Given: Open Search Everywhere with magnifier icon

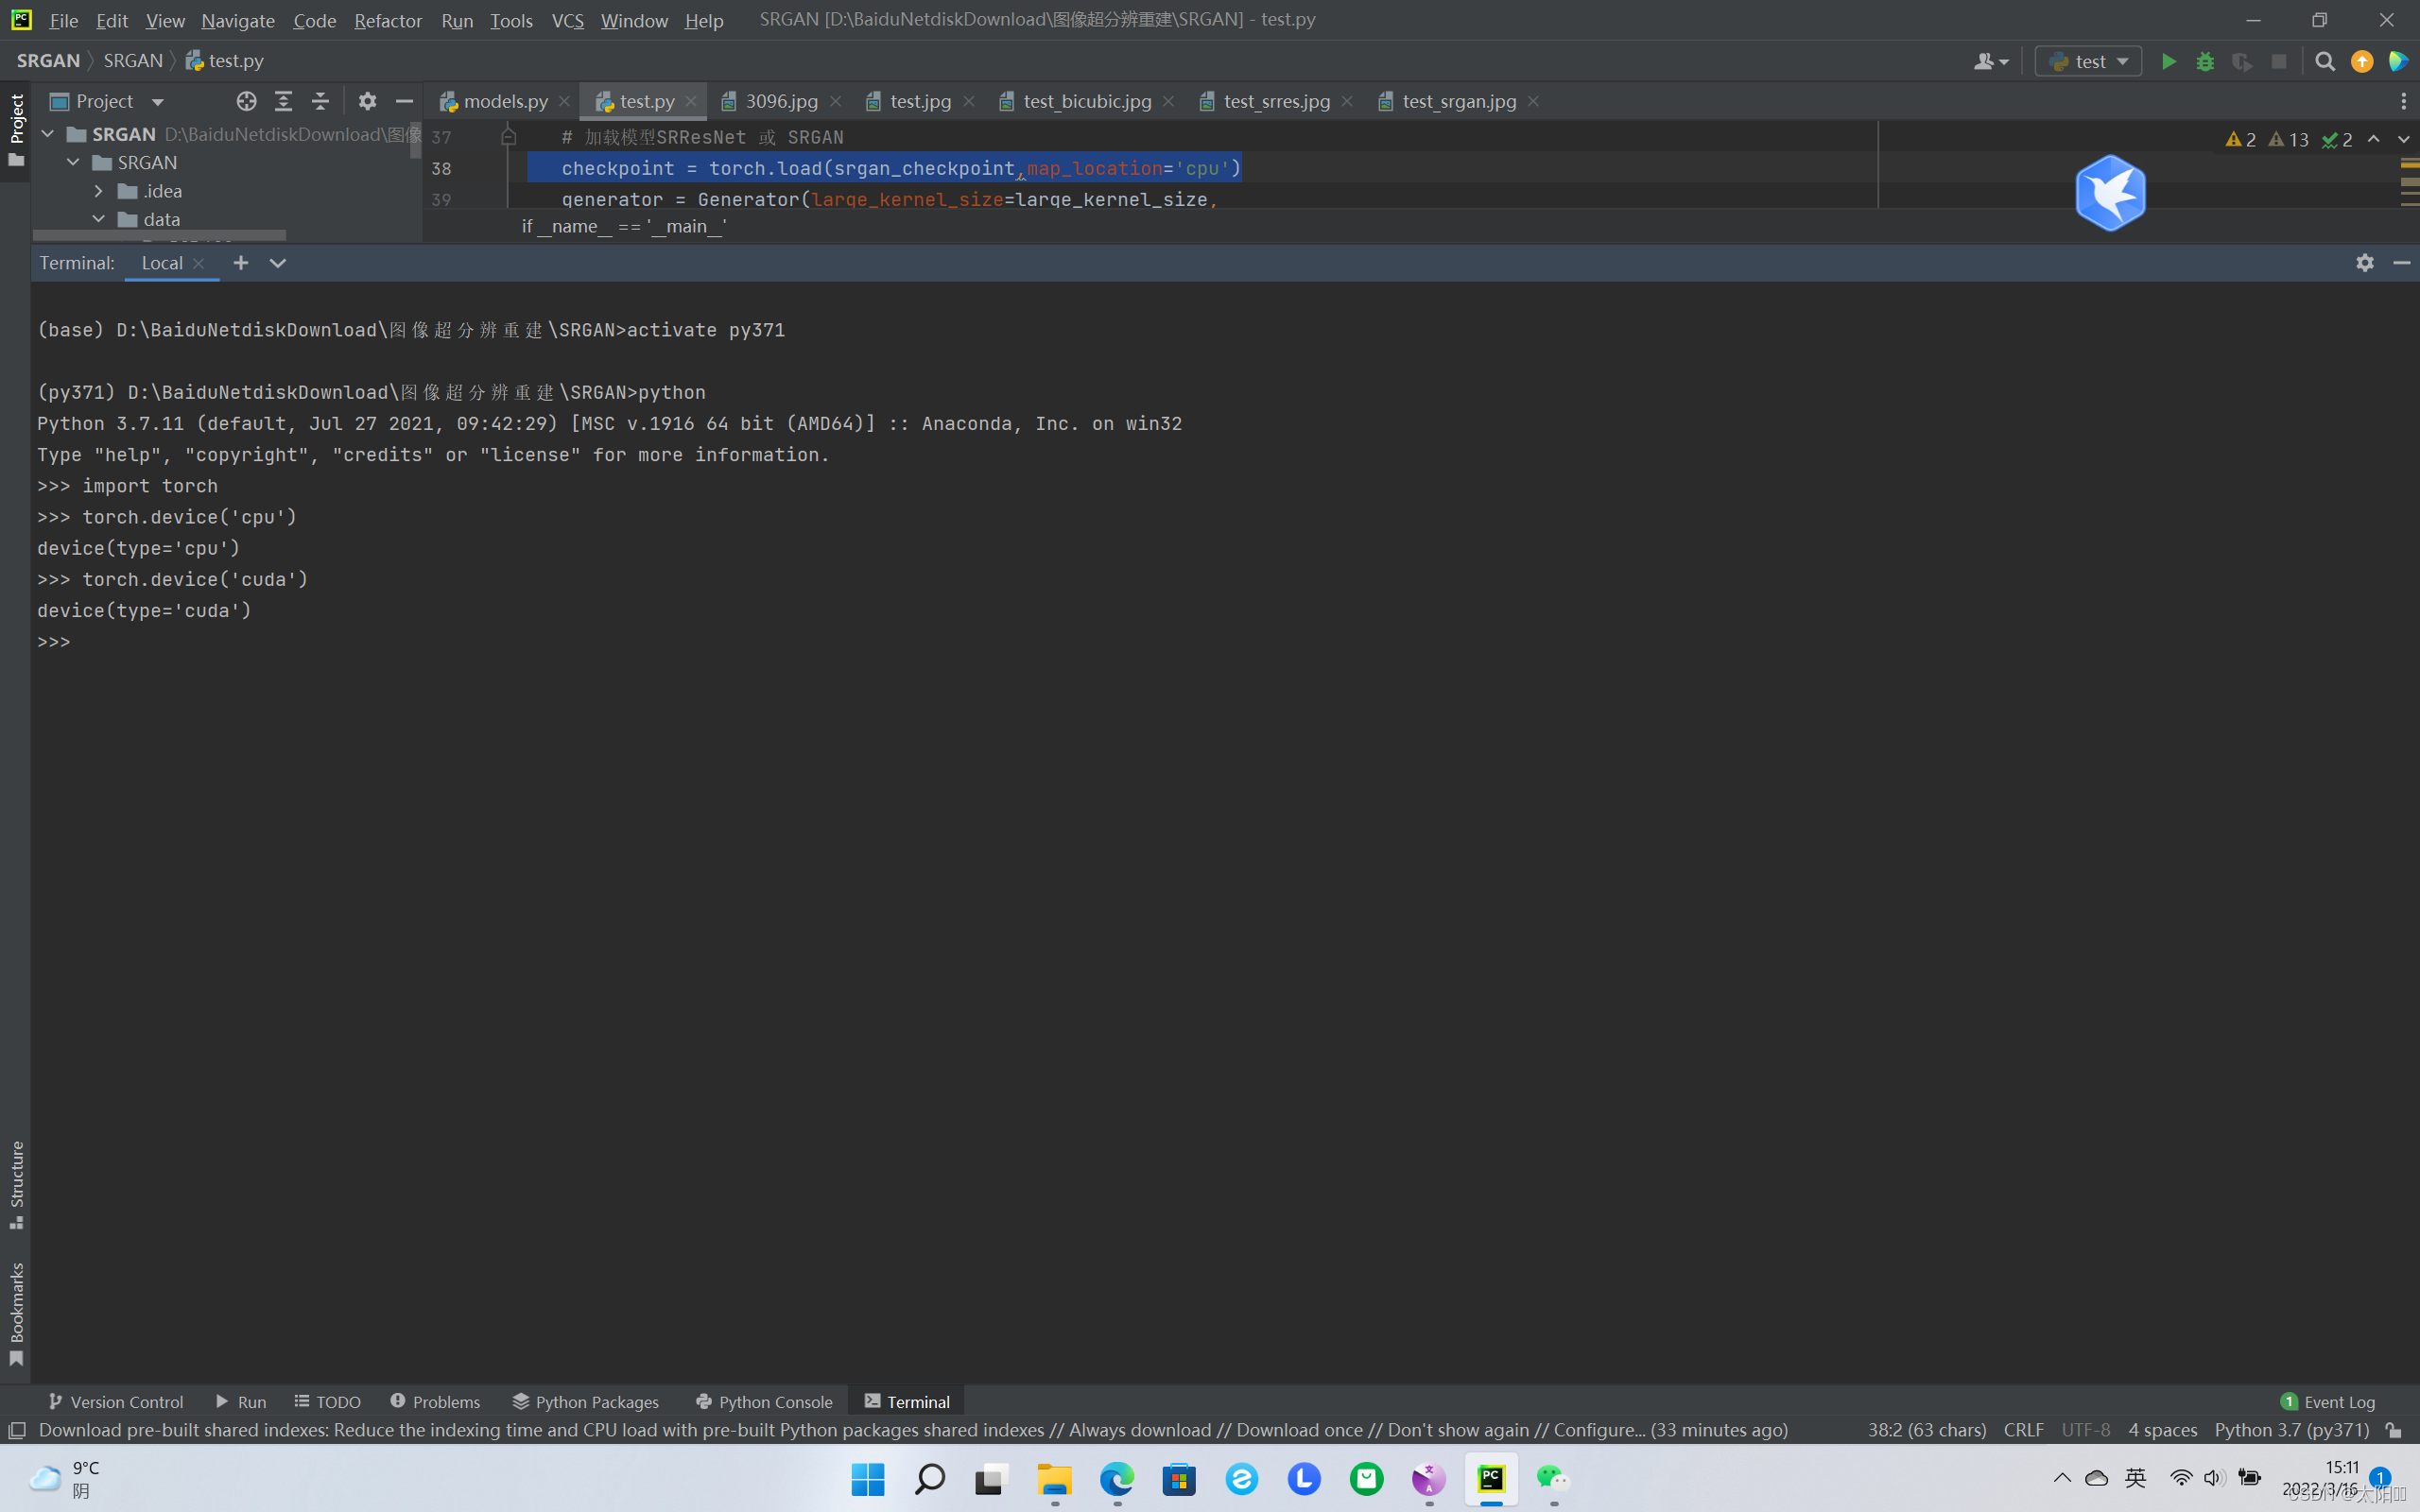Looking at the screenshot, I should point(2325,60).
